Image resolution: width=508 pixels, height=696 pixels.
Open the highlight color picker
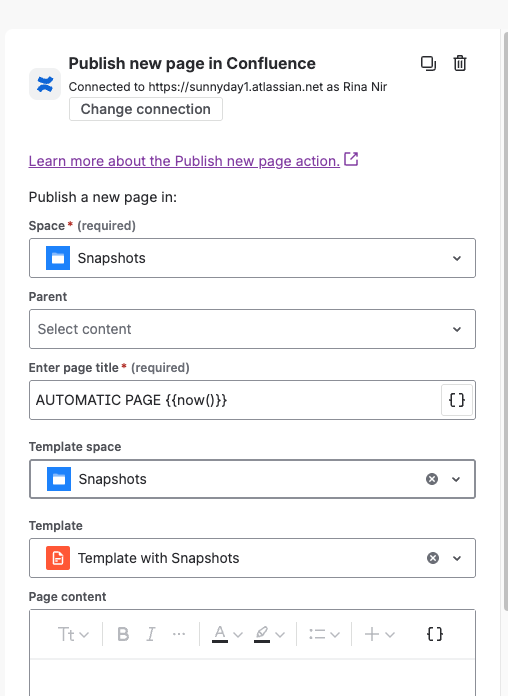pyautogui.click(x=269, y=634)
